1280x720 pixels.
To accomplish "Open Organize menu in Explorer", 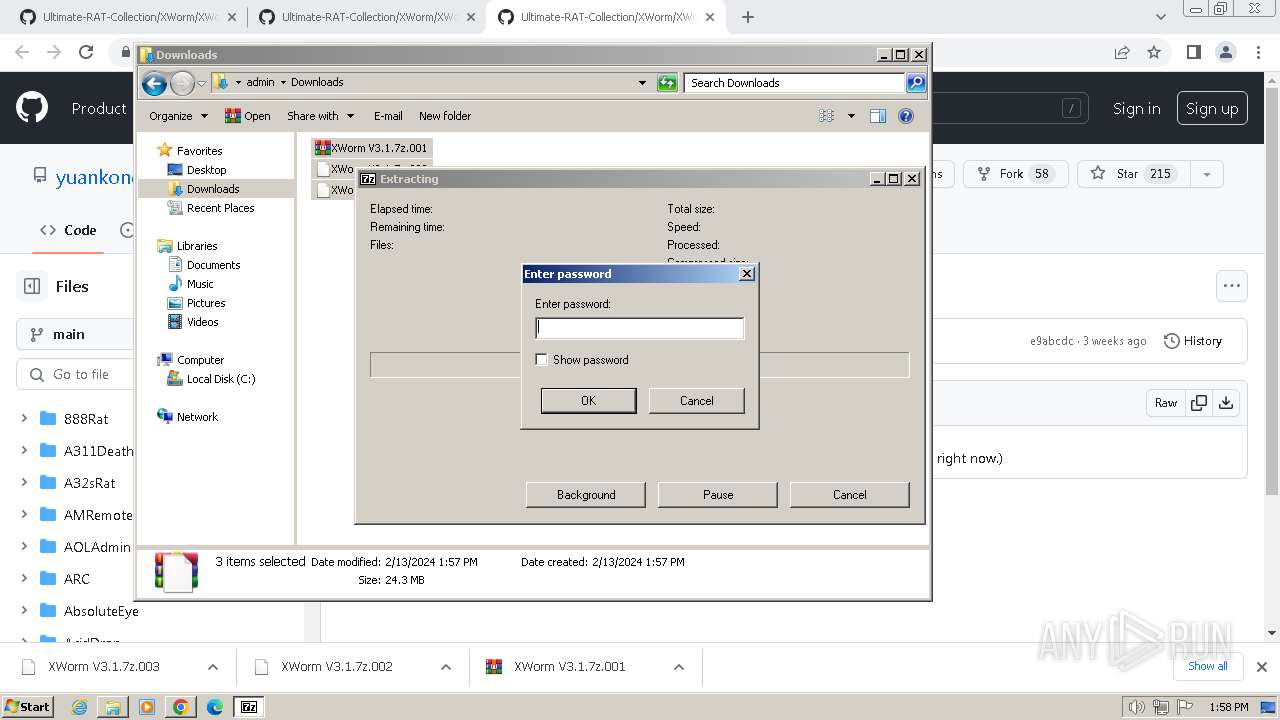I will (x=178, y=116).
